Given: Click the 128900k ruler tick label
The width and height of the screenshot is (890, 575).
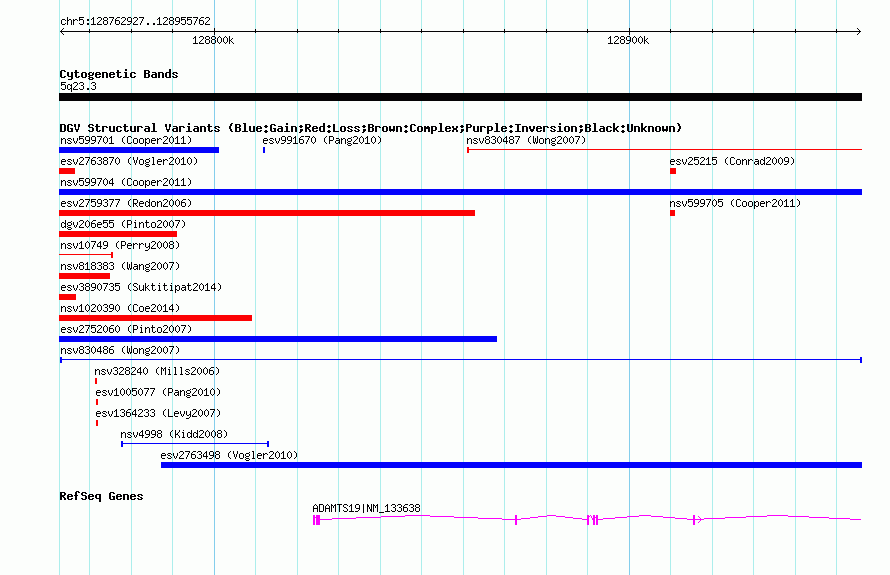Looking at the screenshot, I should click(x=628, y=40).
